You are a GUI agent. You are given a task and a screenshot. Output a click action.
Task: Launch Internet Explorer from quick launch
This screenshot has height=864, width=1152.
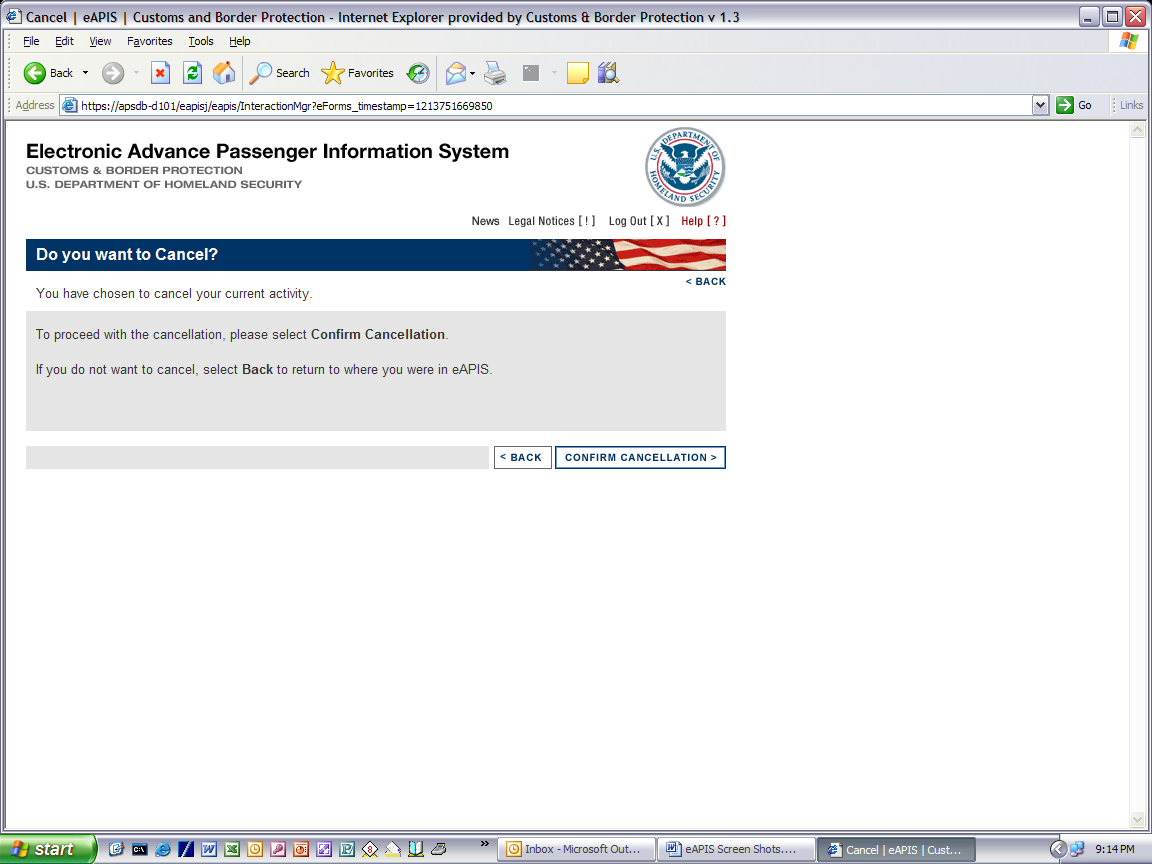163,849
